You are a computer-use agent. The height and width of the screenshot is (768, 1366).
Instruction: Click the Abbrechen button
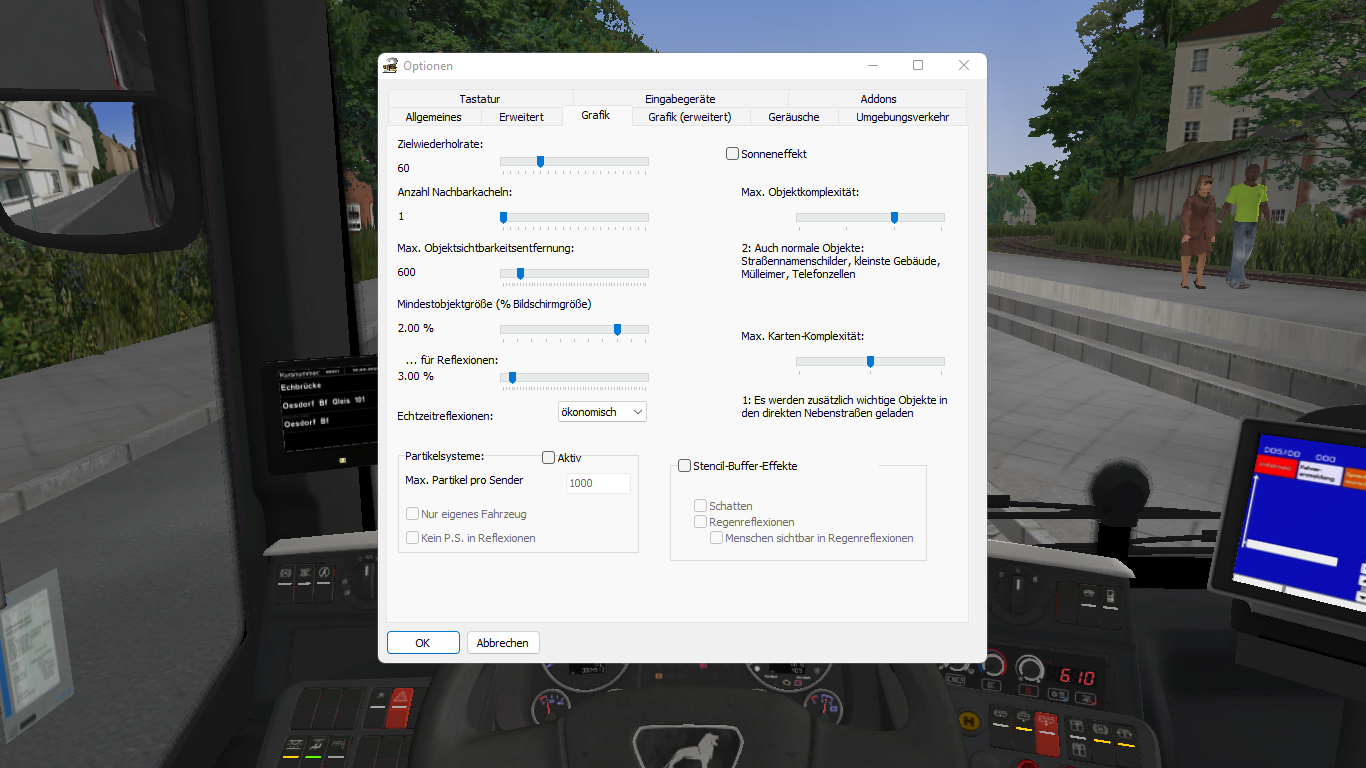[x=503, y=643]
